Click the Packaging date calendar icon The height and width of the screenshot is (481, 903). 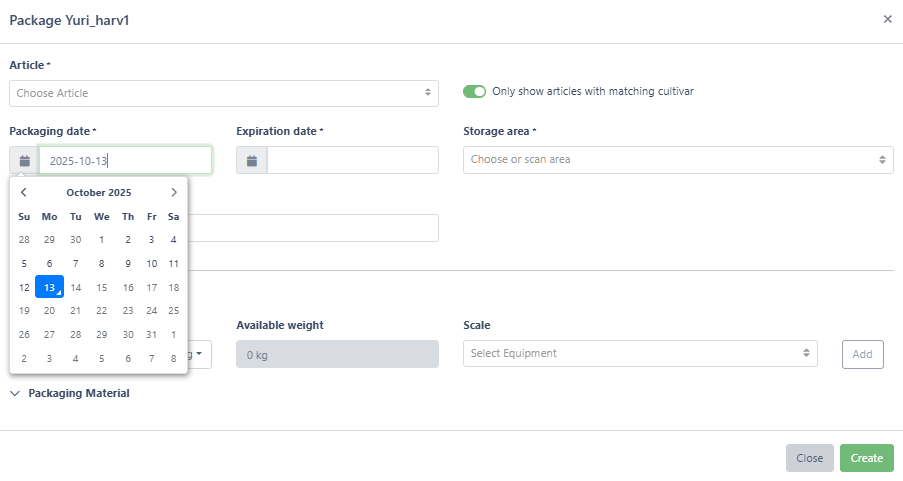(x=24, y=160)
